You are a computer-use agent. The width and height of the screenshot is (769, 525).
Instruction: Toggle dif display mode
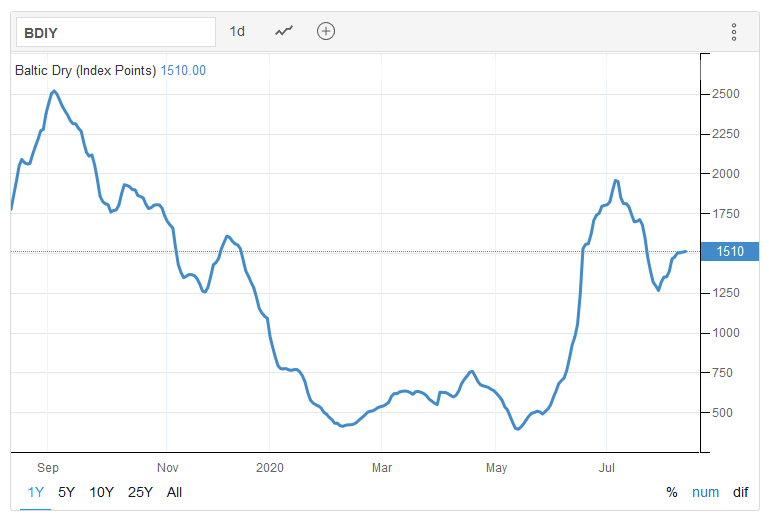[741, 492]
